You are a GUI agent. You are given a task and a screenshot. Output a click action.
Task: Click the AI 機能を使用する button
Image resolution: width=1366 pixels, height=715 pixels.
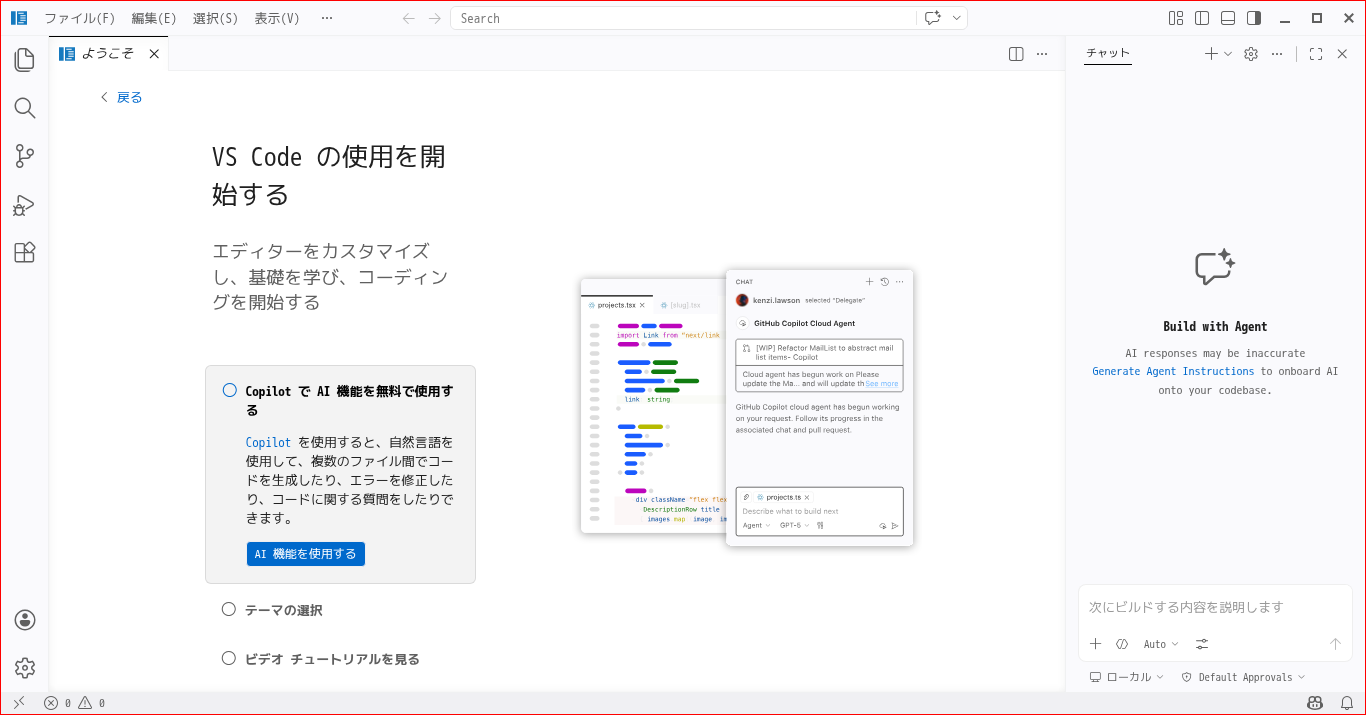[x=306, y=554]
